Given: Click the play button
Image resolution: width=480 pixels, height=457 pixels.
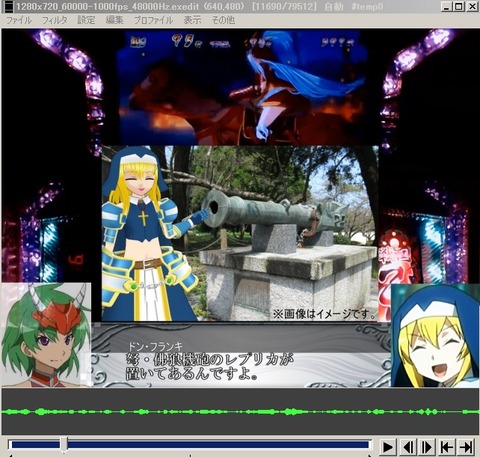Looking at the screenshot, I should tap(387, 447).
